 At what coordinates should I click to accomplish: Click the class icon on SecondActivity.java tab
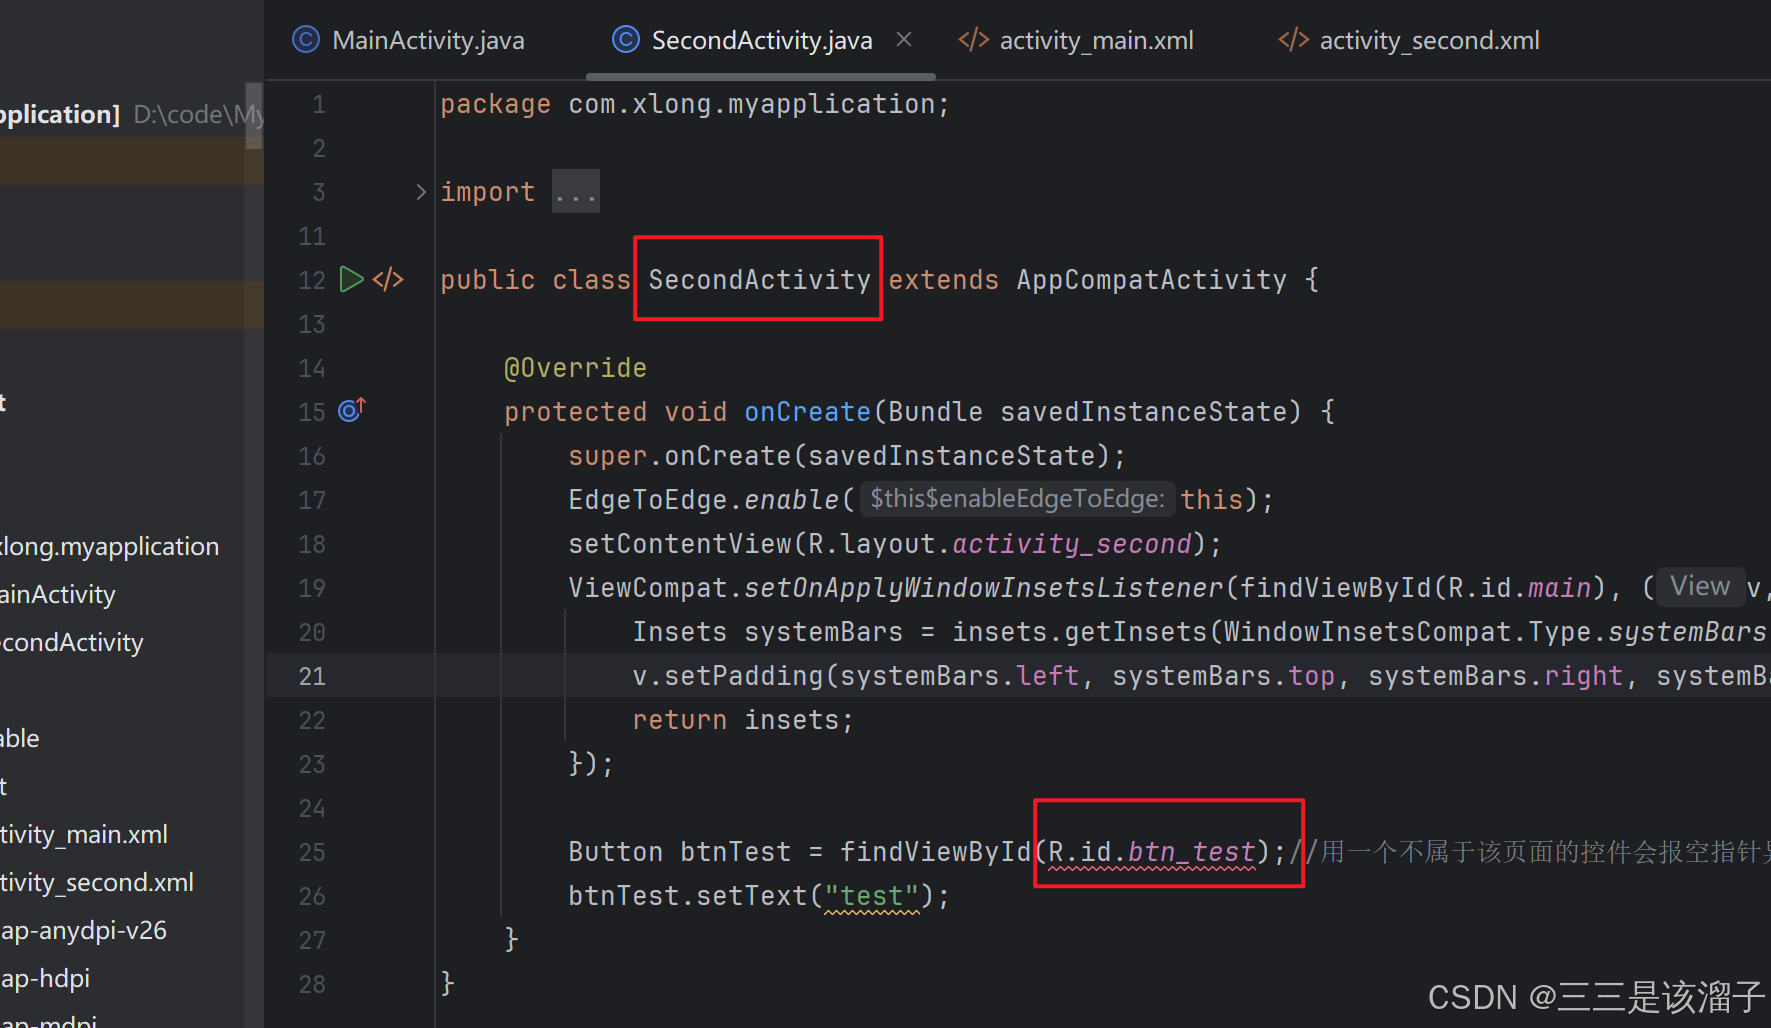tap(626, 39)
